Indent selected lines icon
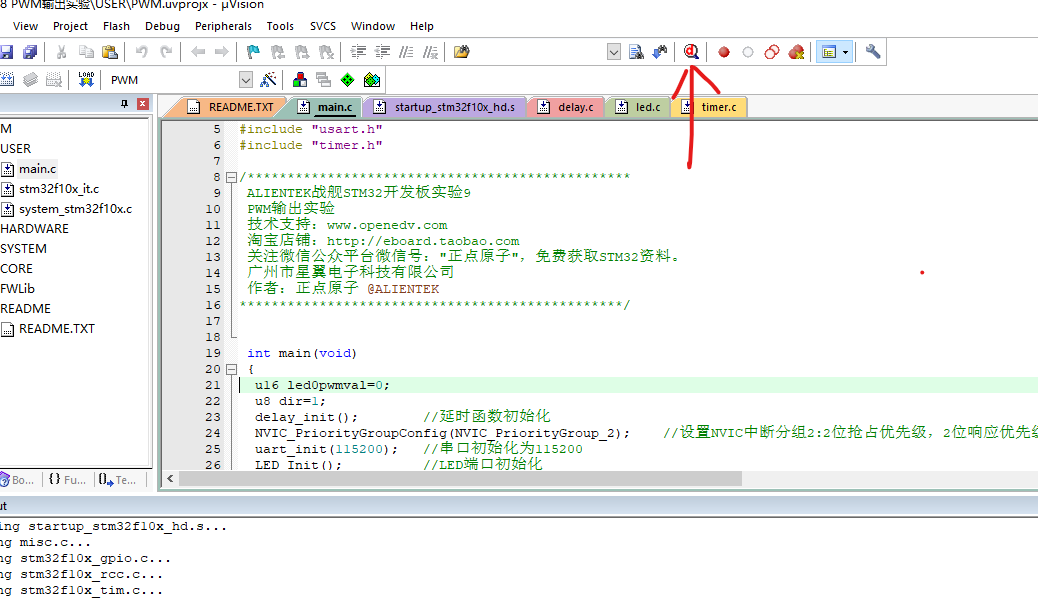 [358, 52]
